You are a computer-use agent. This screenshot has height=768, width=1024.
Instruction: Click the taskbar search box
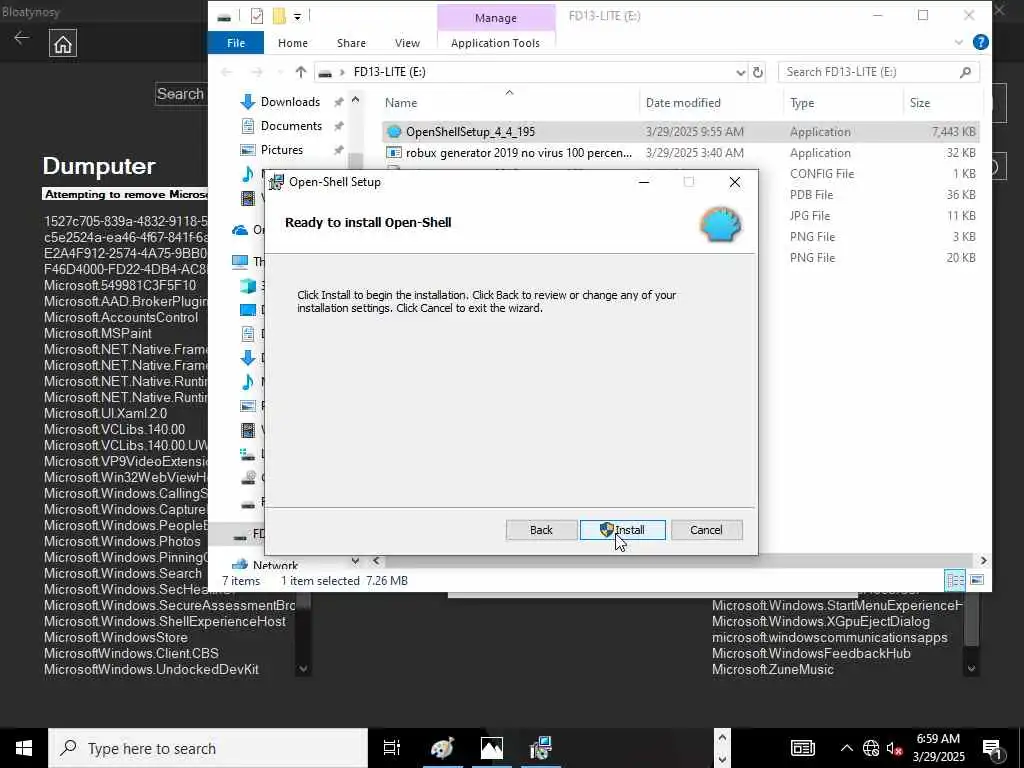pos(208,748)
